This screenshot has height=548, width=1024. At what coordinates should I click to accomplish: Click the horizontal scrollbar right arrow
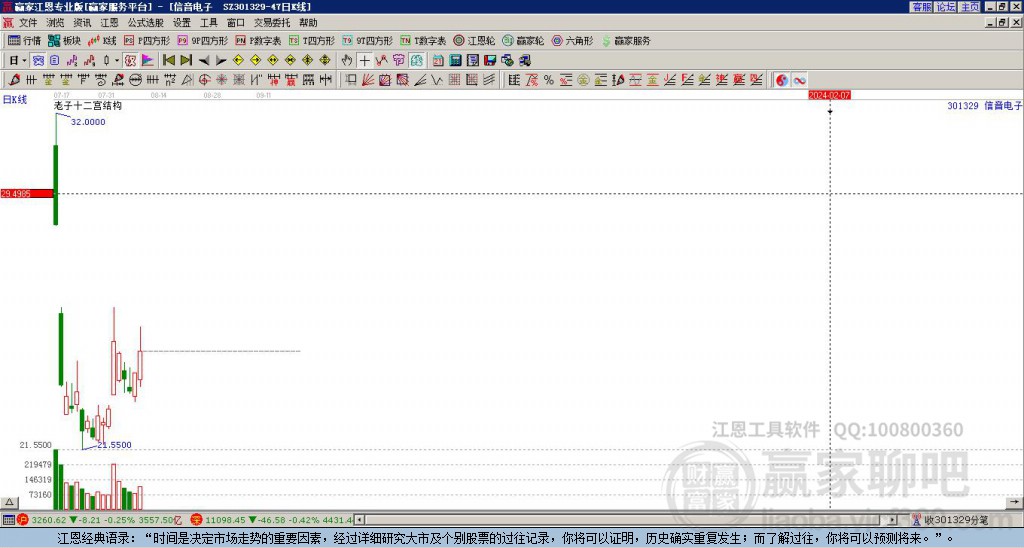tap(893, 520)
